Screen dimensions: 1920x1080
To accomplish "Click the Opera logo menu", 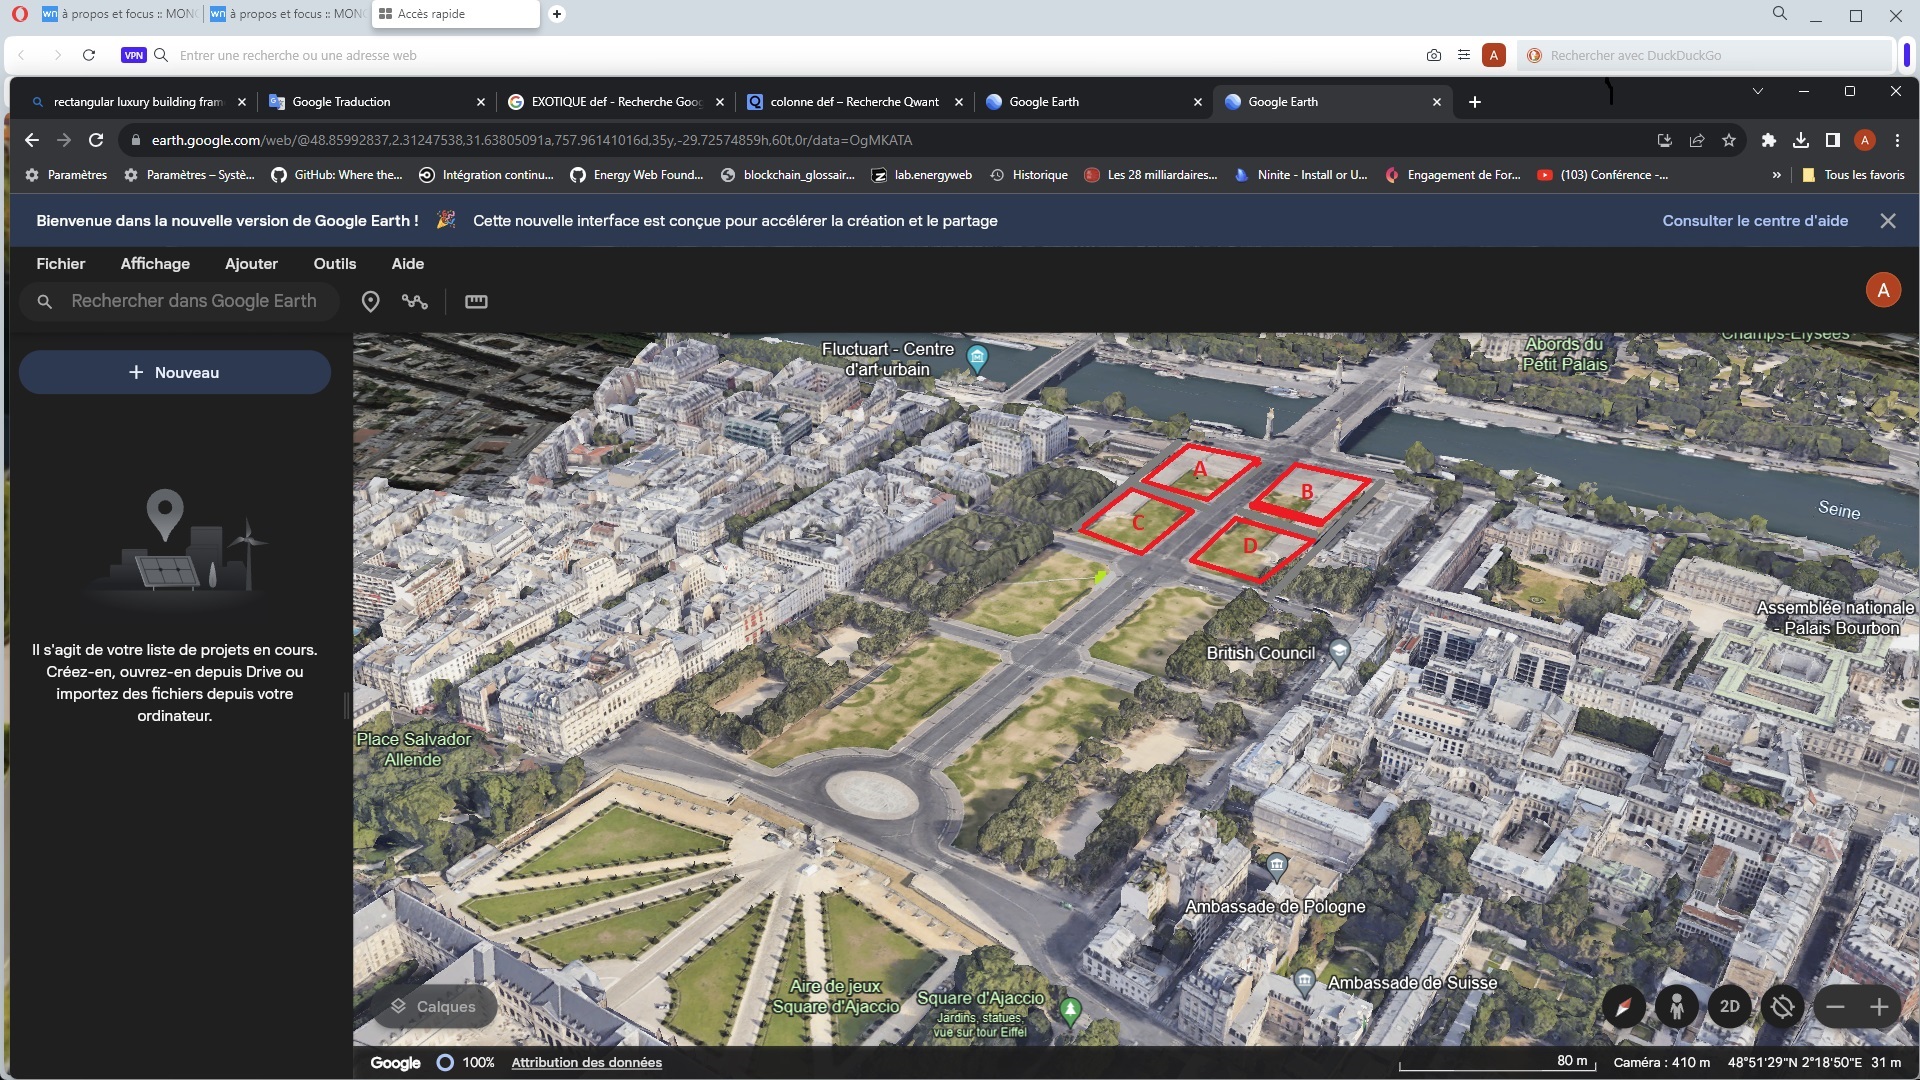I will pos(20,14).
